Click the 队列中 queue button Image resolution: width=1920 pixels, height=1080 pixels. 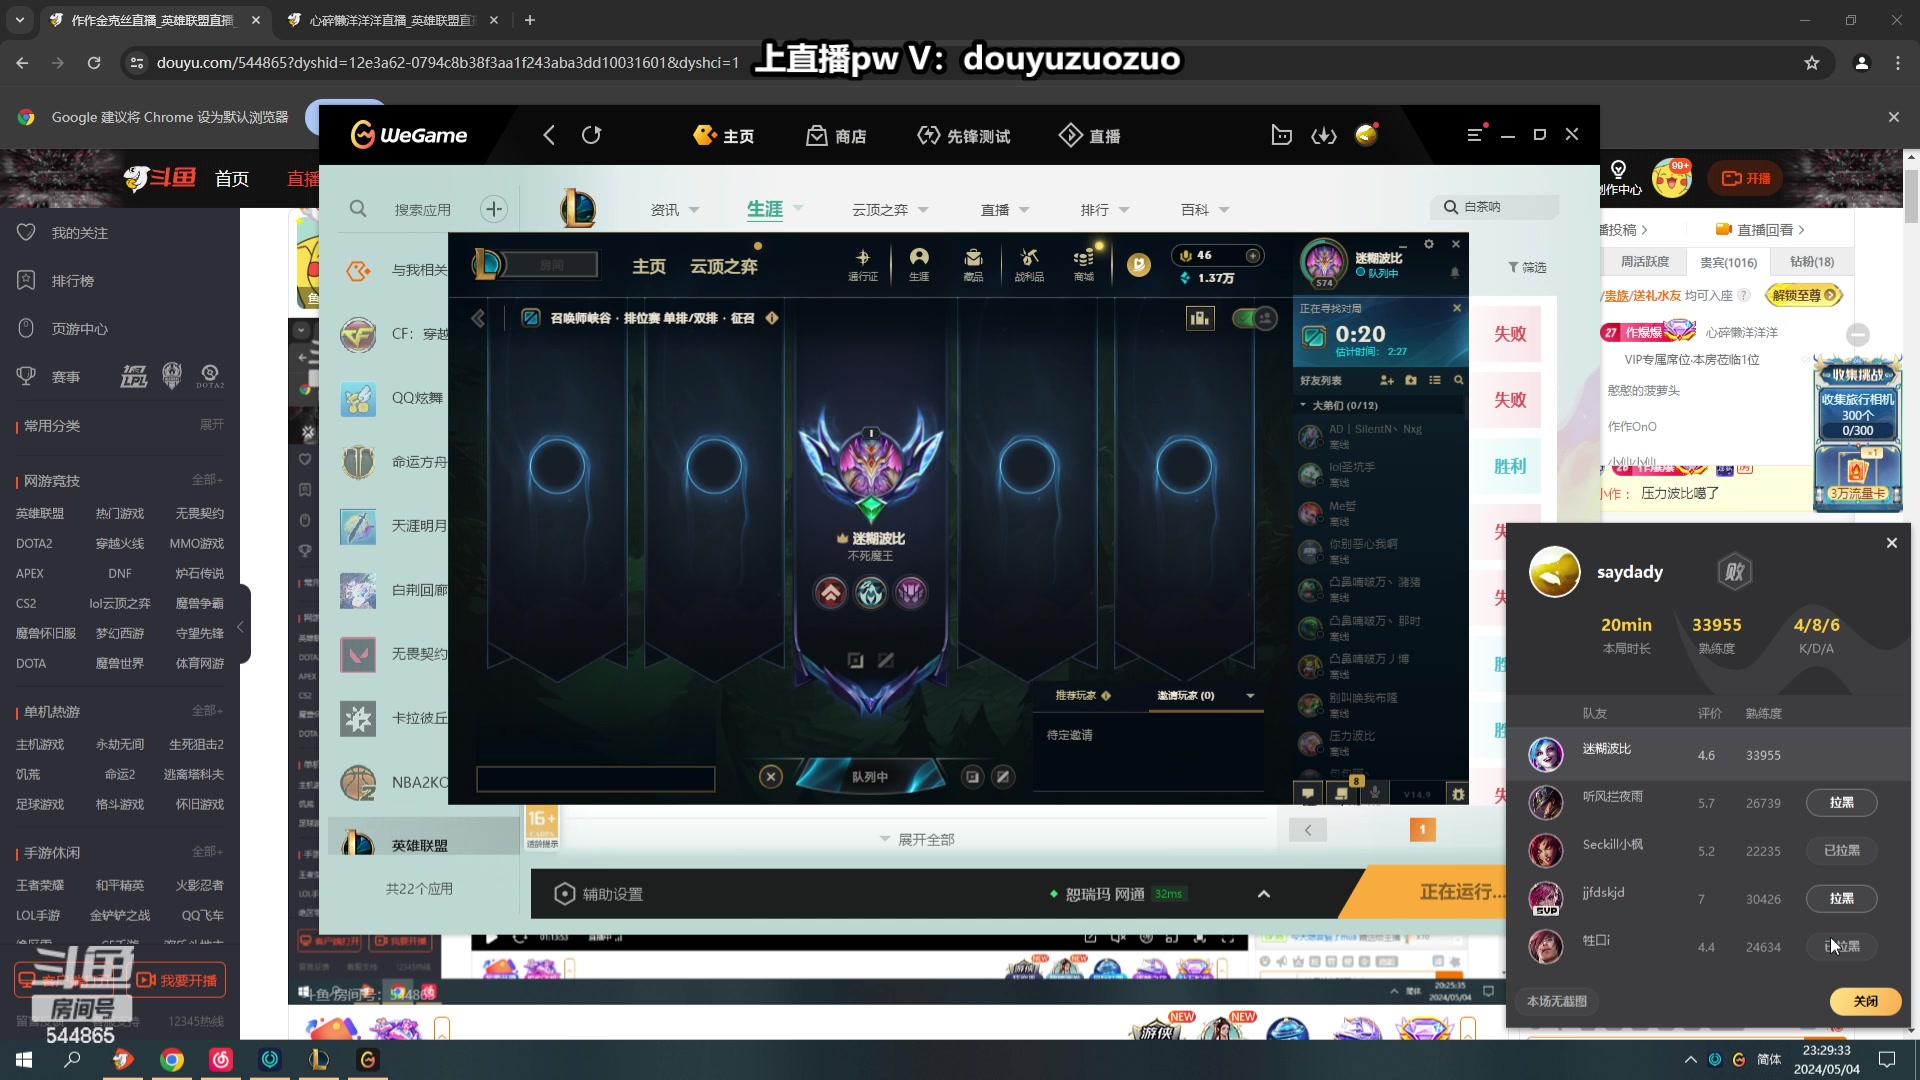coord(870,776)
